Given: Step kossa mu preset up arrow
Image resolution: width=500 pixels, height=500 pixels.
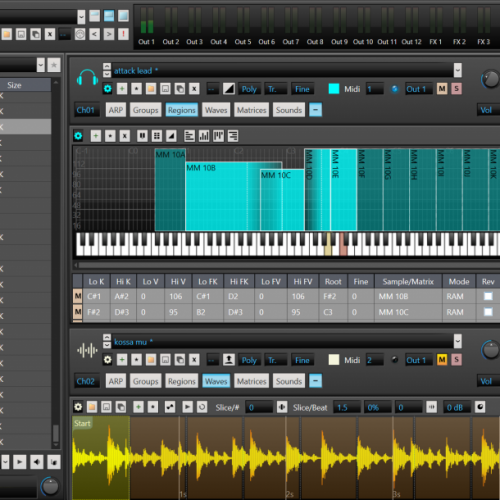Looking at the screenshot, I should (107, 337).
